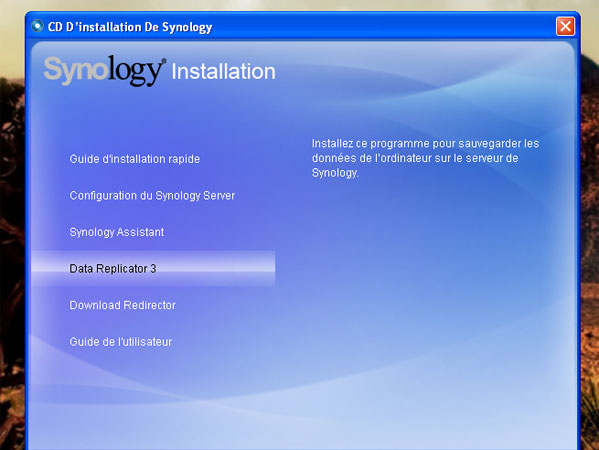Click the 'Installation' heading text
599x450 pixels.
pyautogui.click(x=223, y=71)
